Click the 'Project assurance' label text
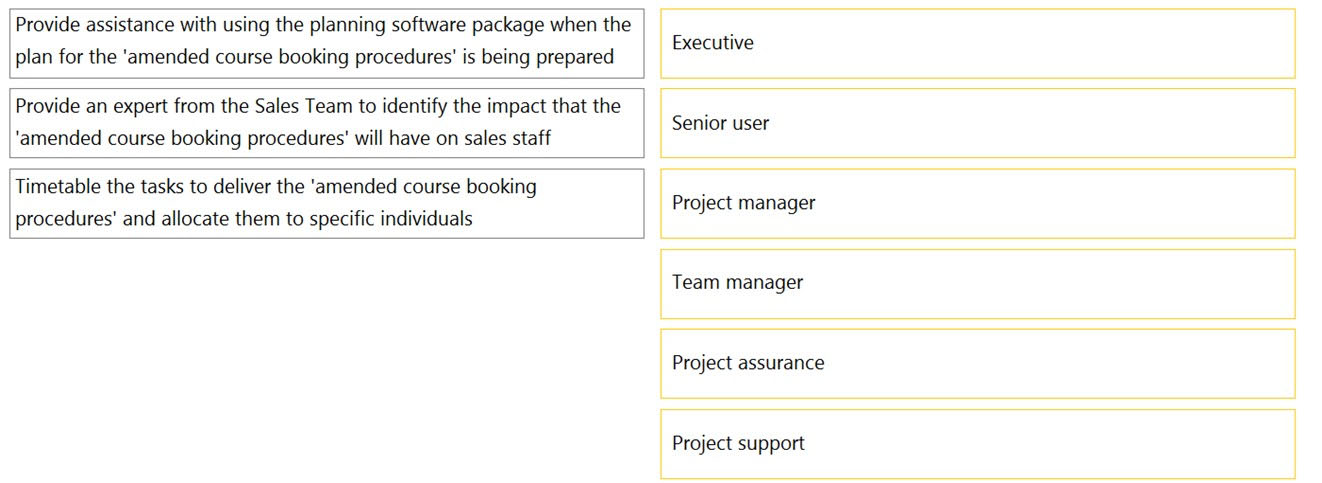Viewport: 1322px width, 483px height. point(748,363)
